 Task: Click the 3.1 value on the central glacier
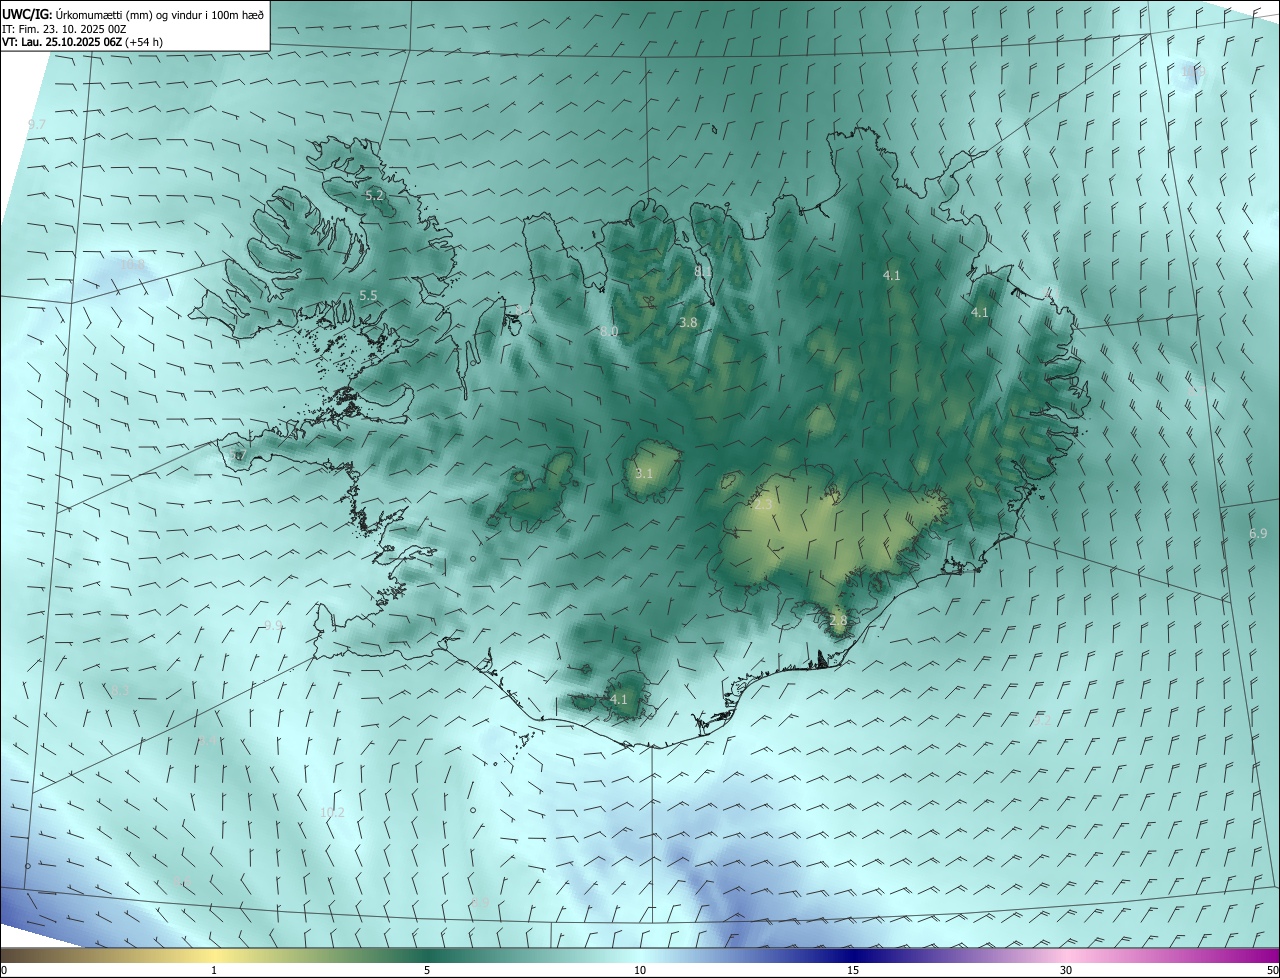point(644,473)
